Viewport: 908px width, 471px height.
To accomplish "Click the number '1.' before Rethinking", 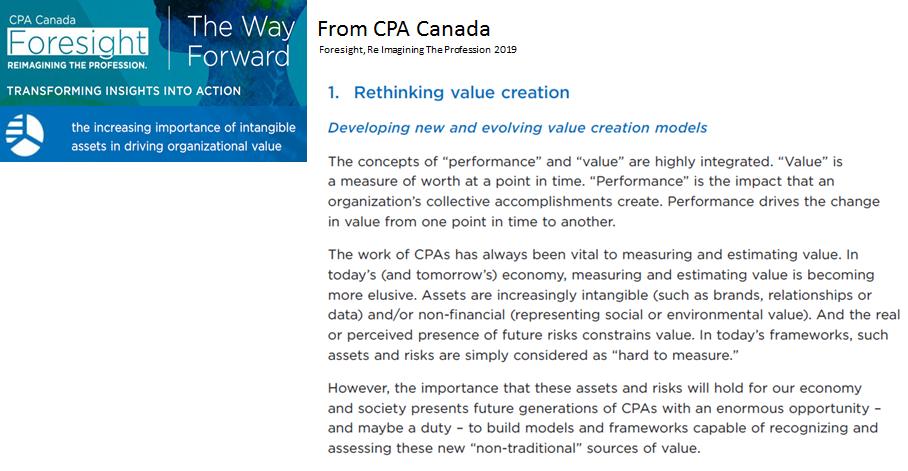I will [334, 93].
